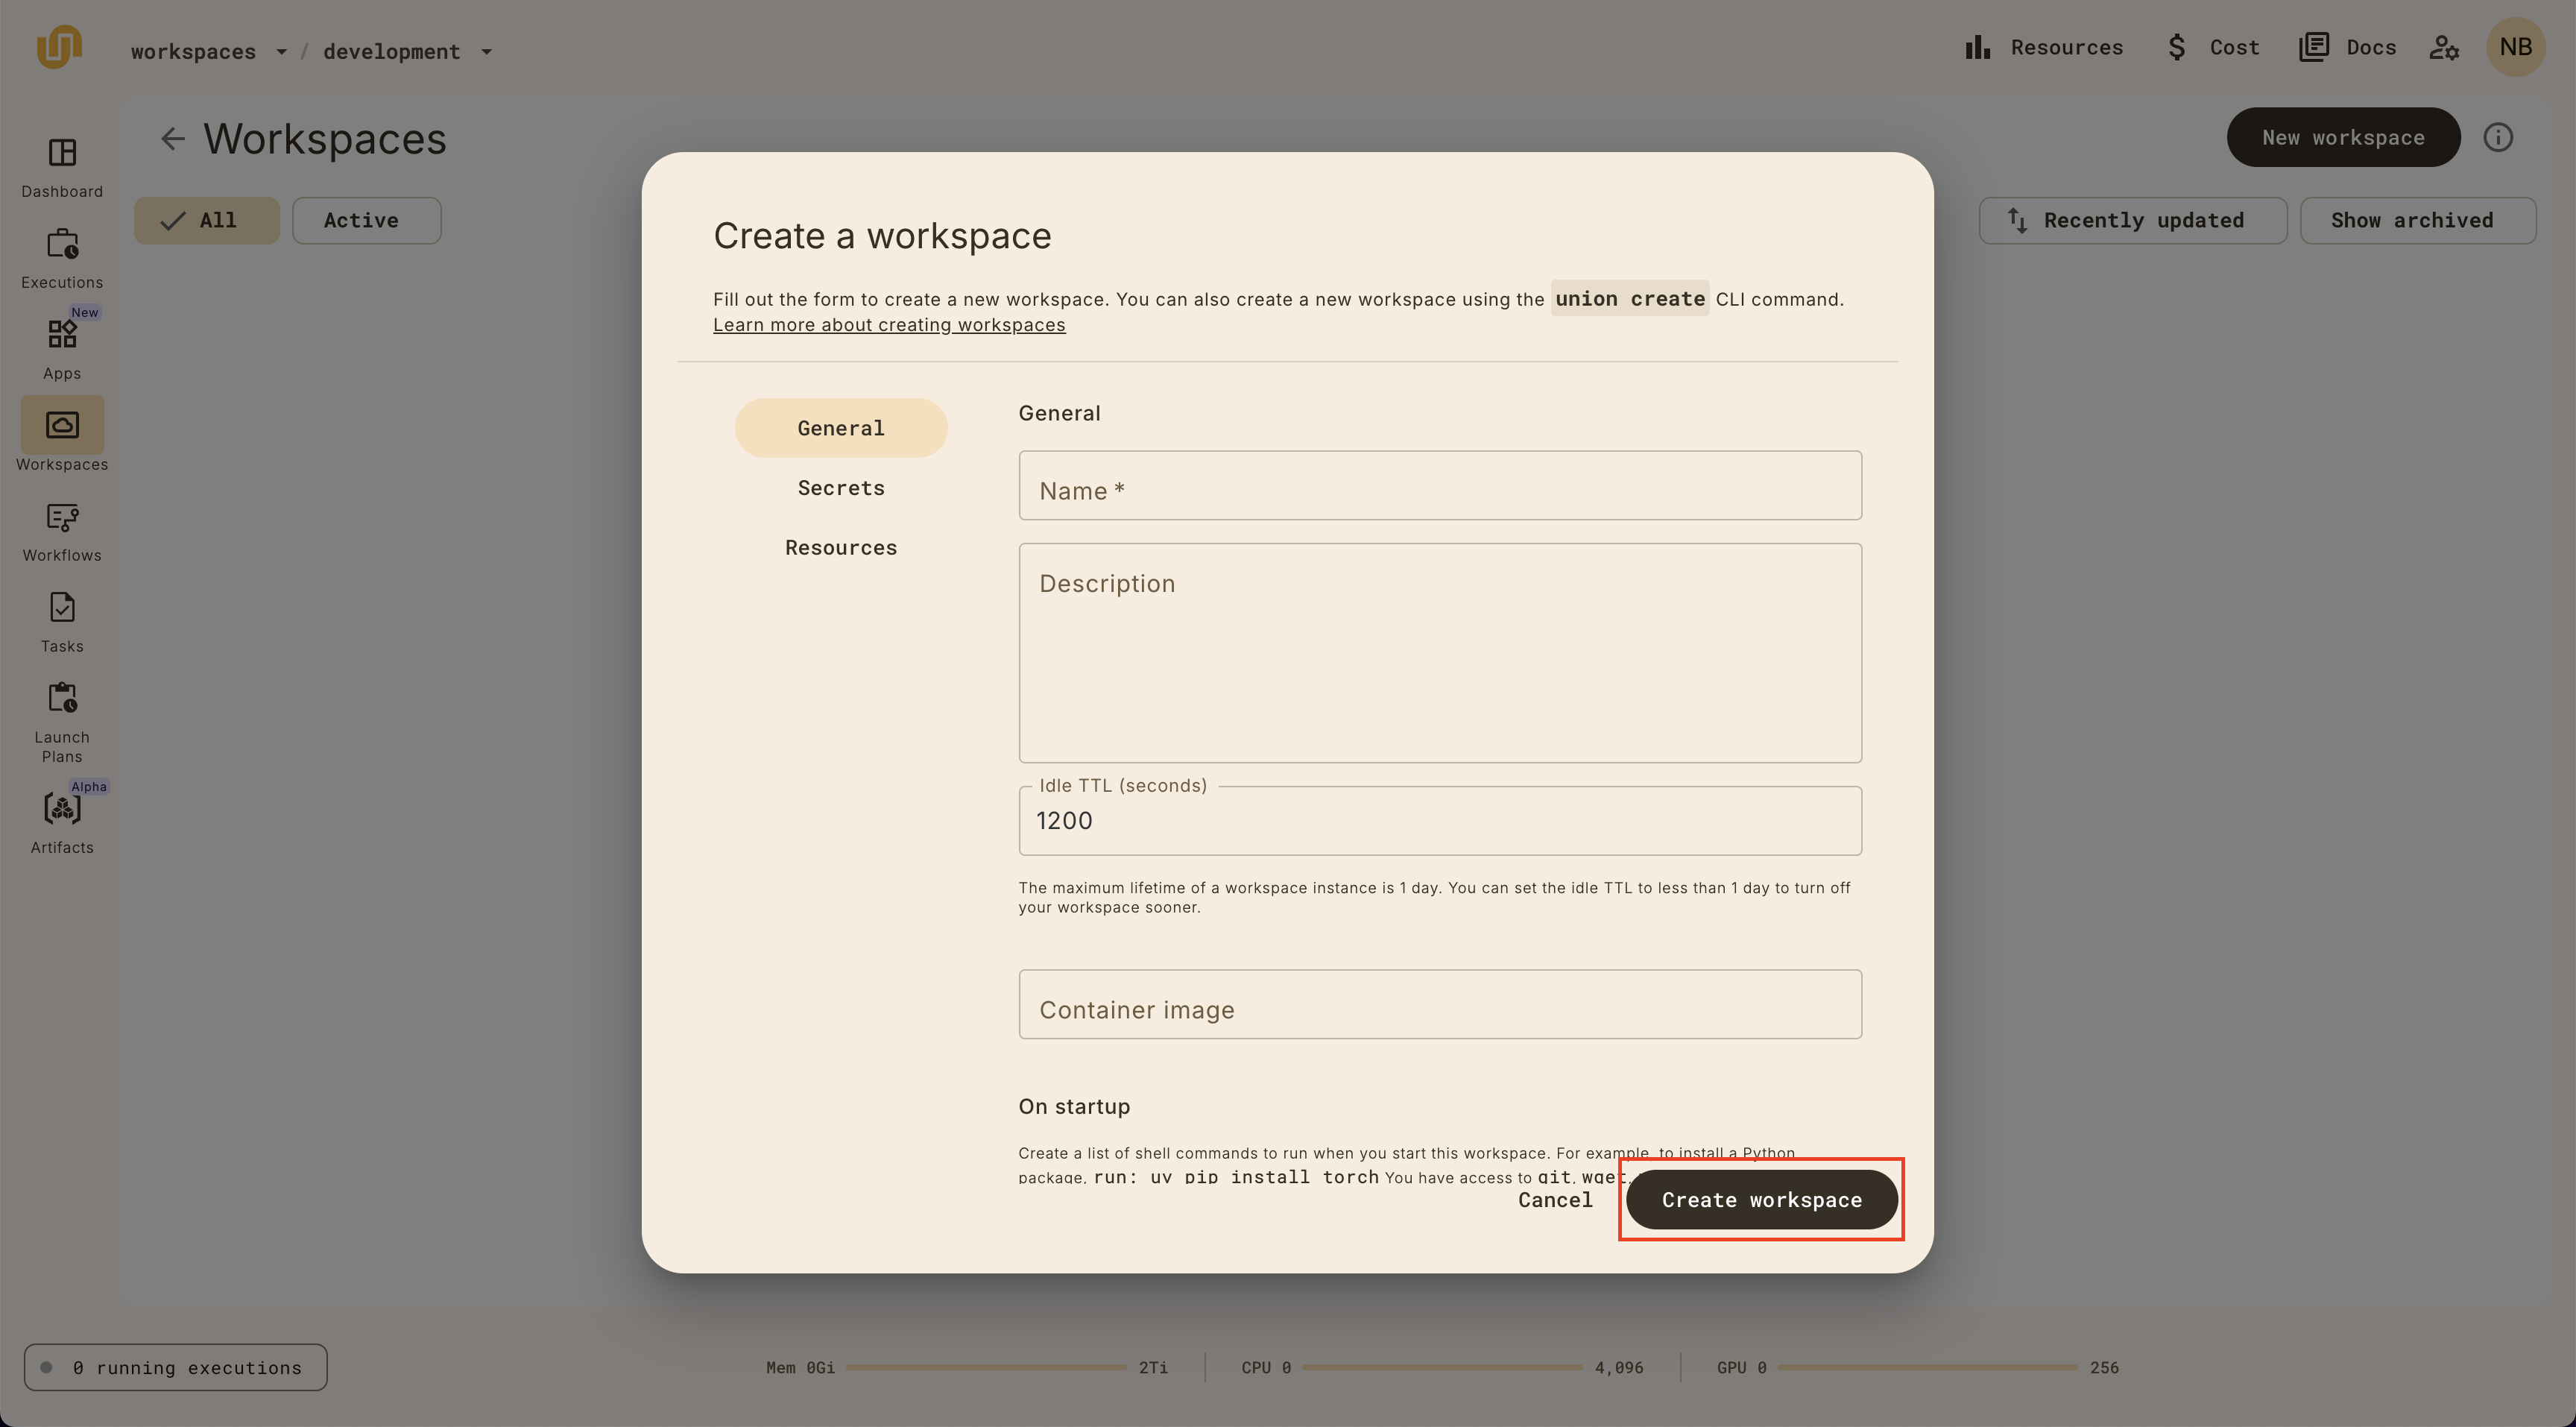This screenshot has width=2576, height=1427.
Task: Click the Create workspace button
Action: 1761,1199
